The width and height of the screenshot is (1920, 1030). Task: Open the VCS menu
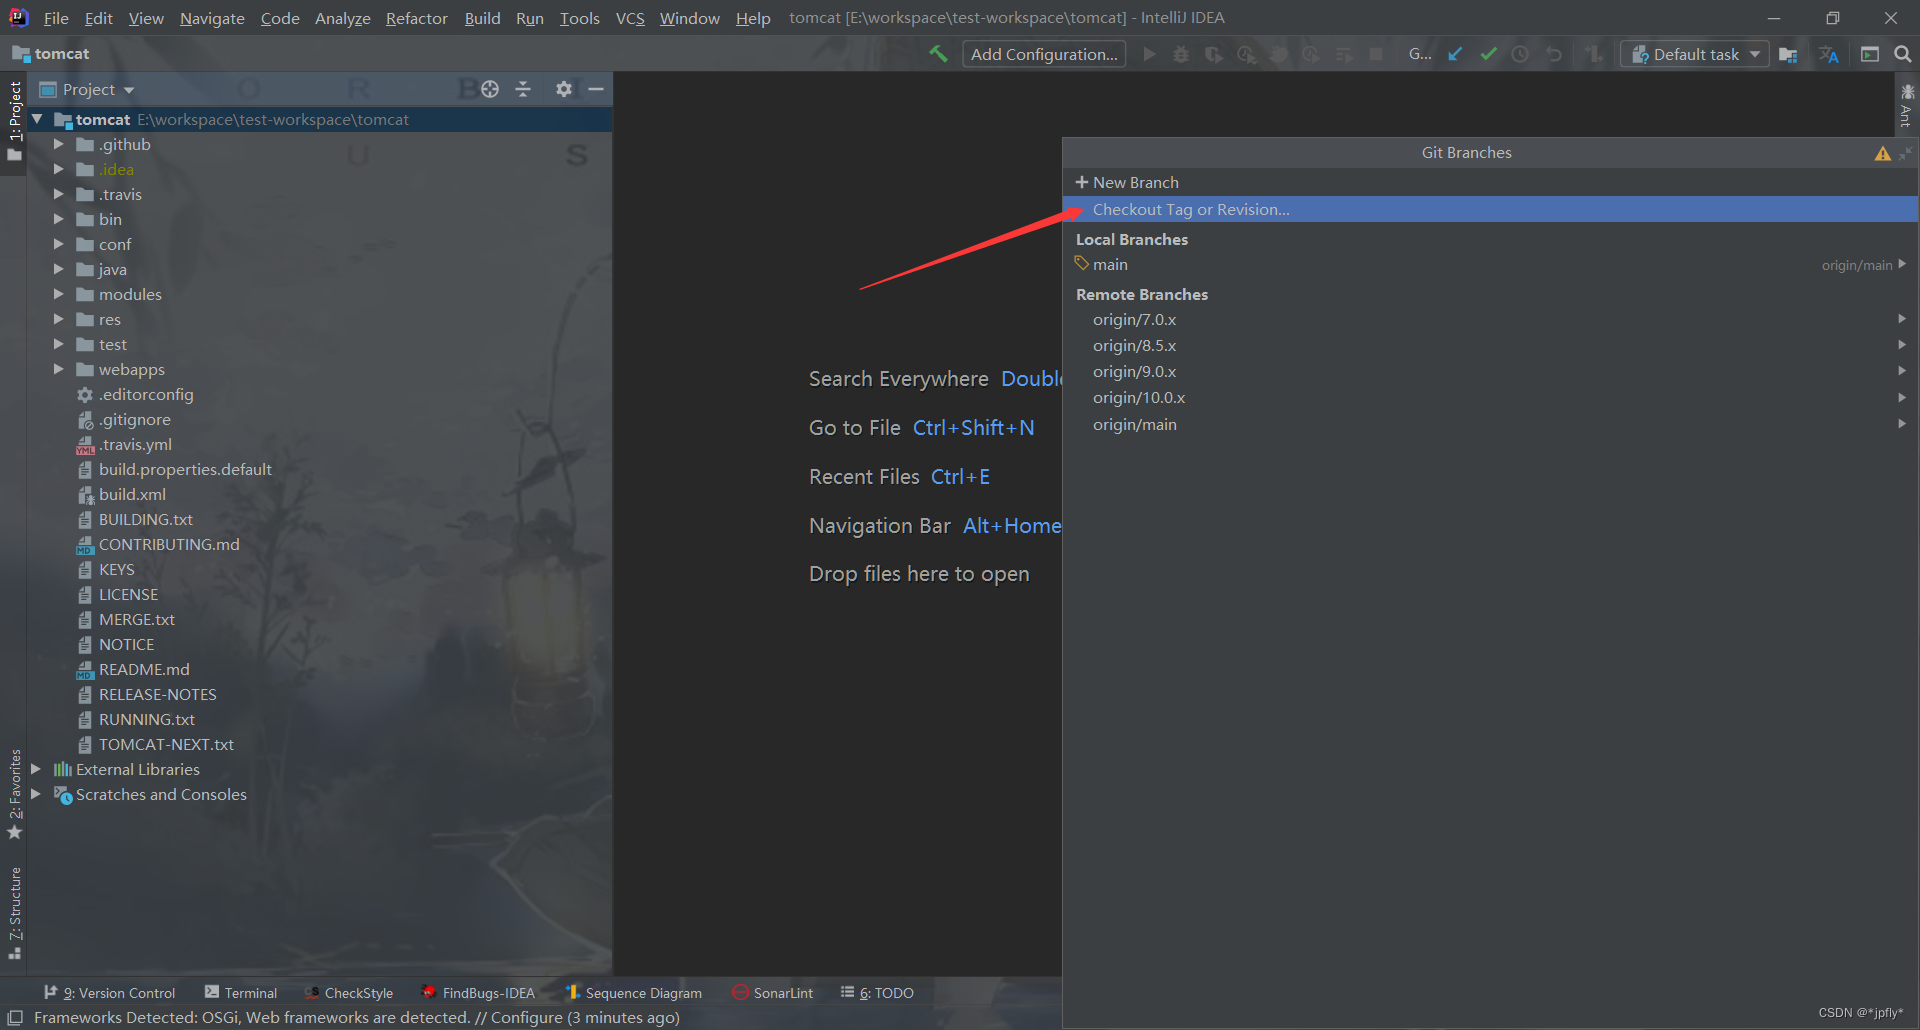pos(630,18)
